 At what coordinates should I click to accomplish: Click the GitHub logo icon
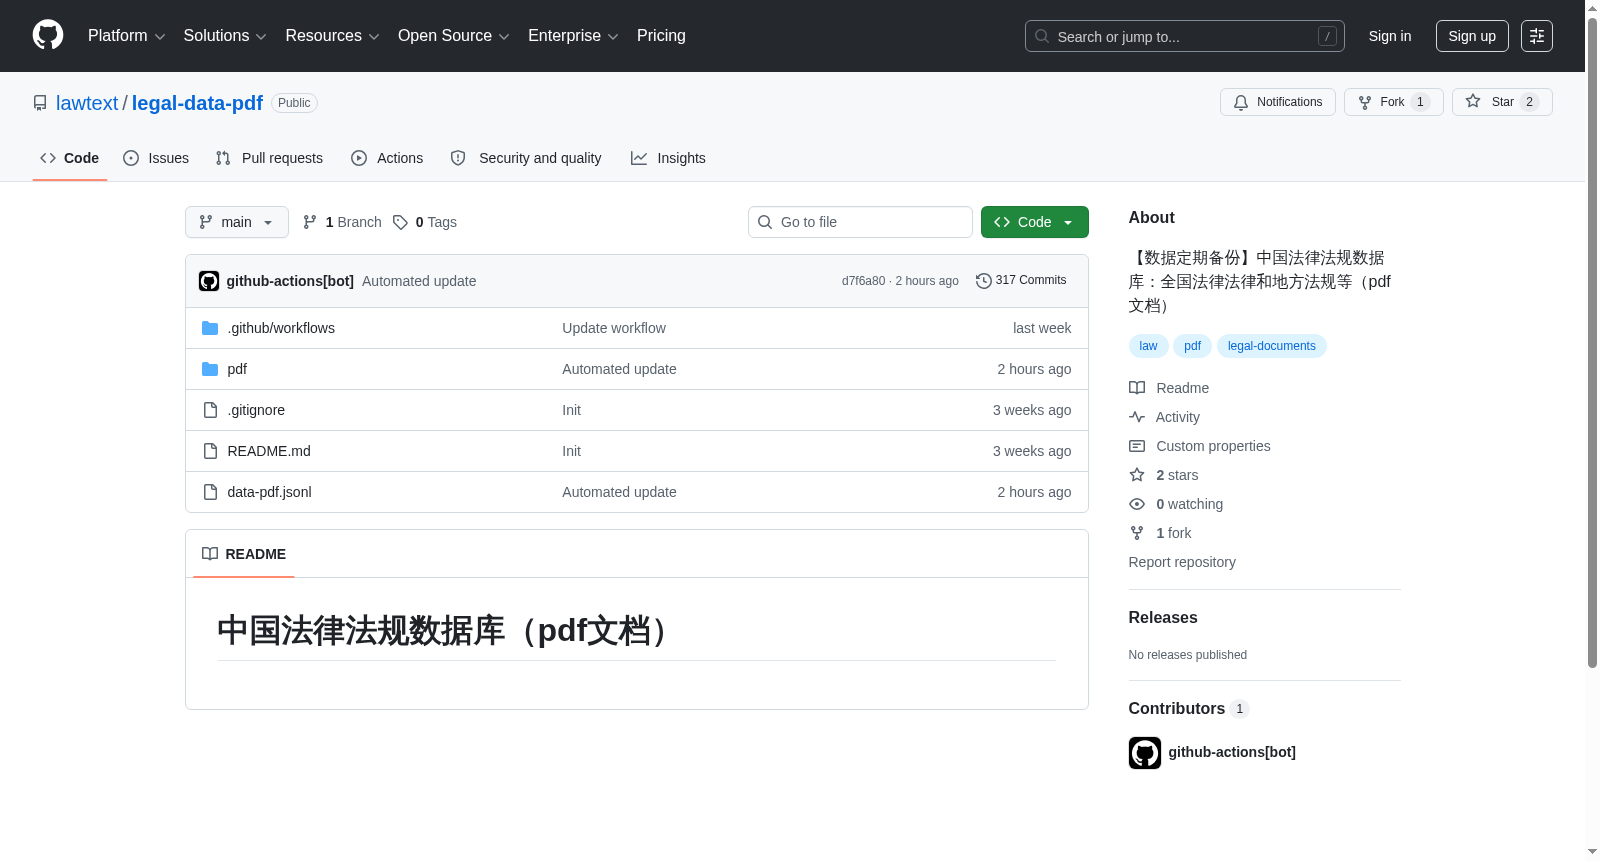(x=48, y=35)
